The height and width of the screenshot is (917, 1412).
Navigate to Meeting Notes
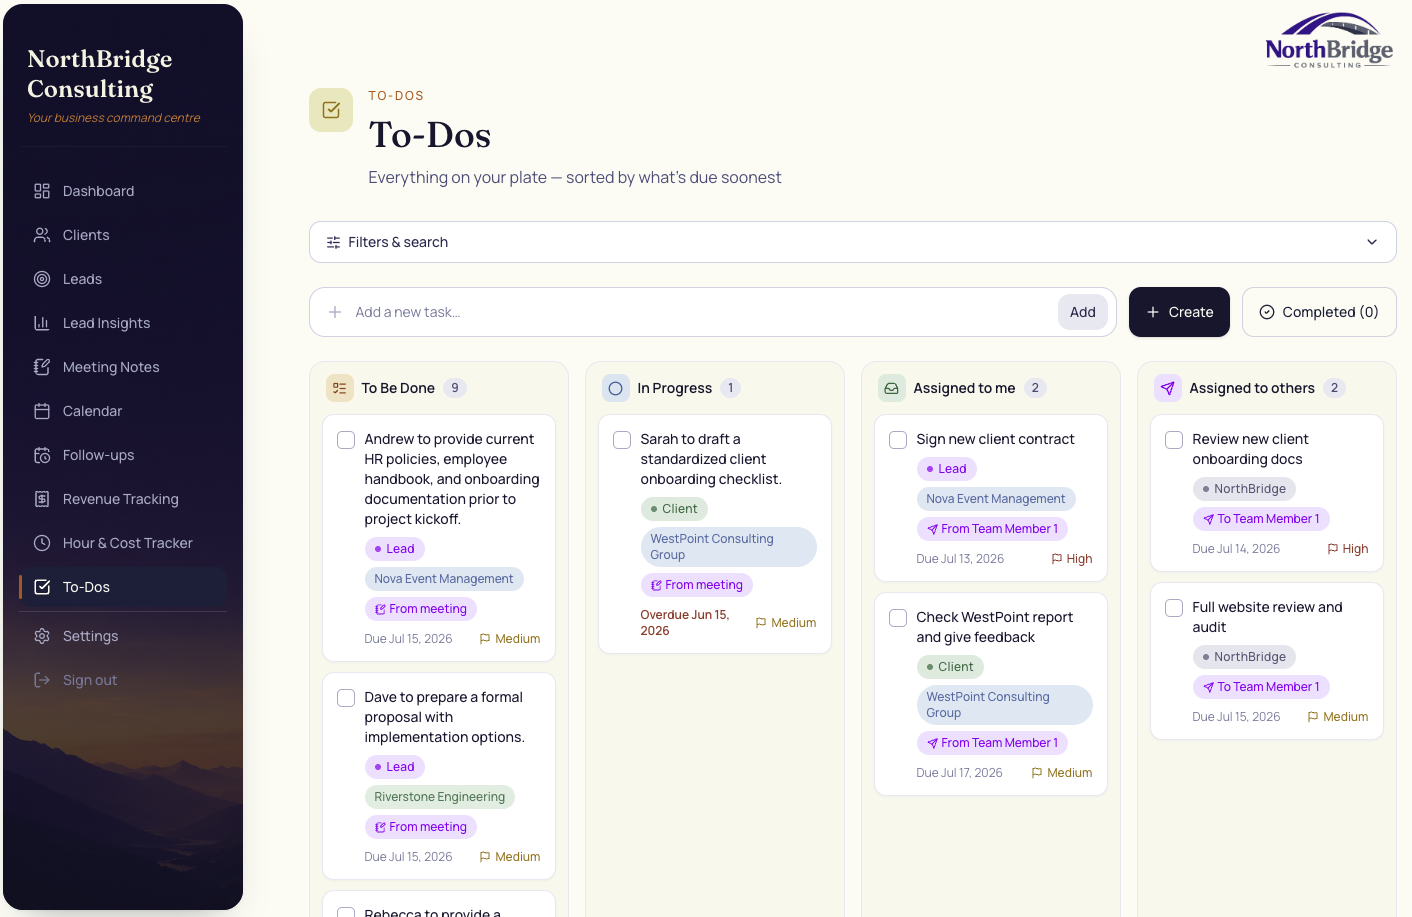123,367
